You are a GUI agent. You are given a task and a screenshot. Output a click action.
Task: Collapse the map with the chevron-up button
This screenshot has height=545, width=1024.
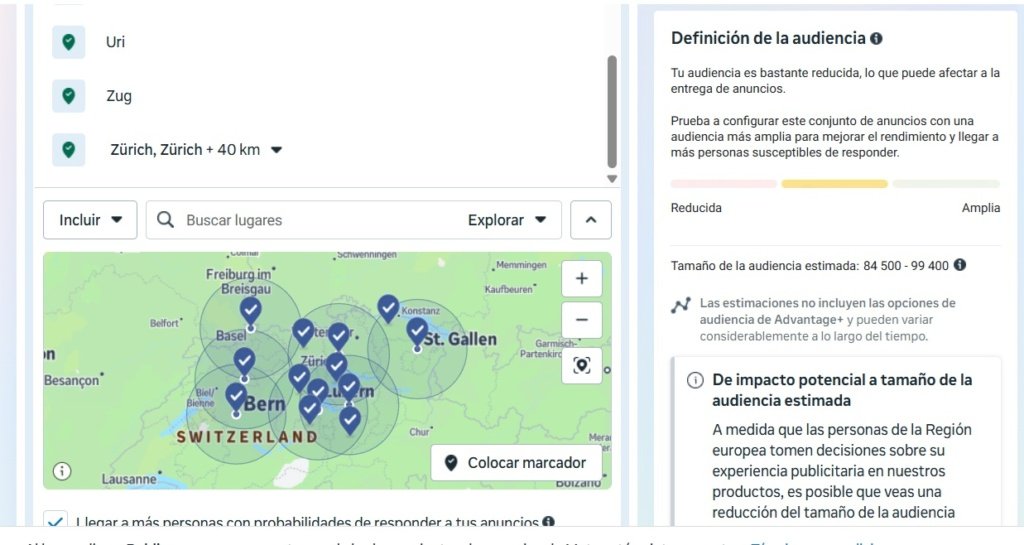pyautogui.click(x=590, y=220)
